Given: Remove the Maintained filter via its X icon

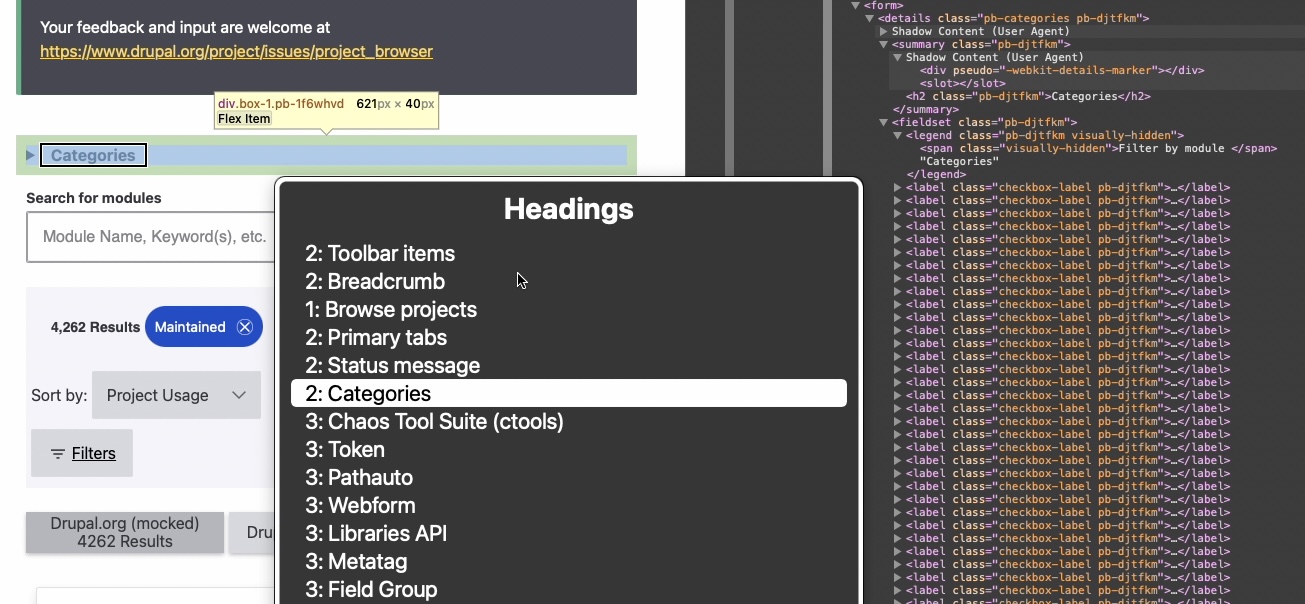Looking at the screenshot, I should (x=245, y=327).
